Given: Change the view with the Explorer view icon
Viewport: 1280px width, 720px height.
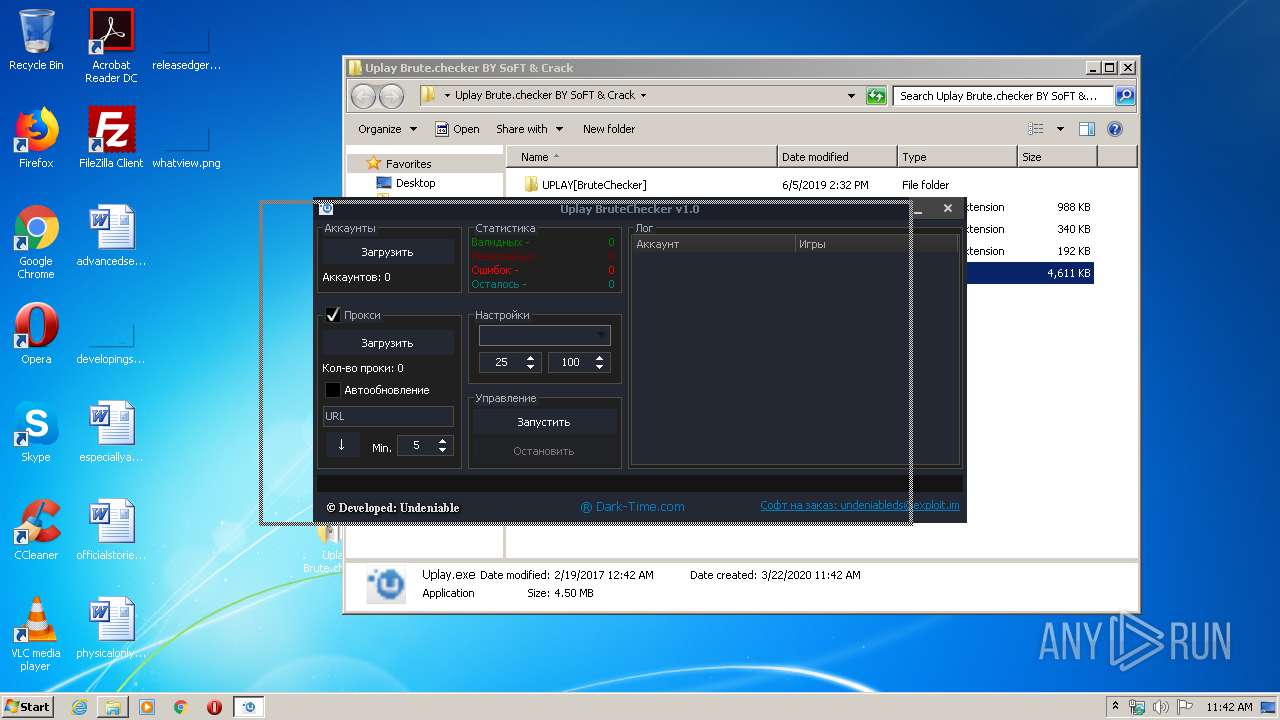Looking at the screenshot, I should (x=1036, y=129).
